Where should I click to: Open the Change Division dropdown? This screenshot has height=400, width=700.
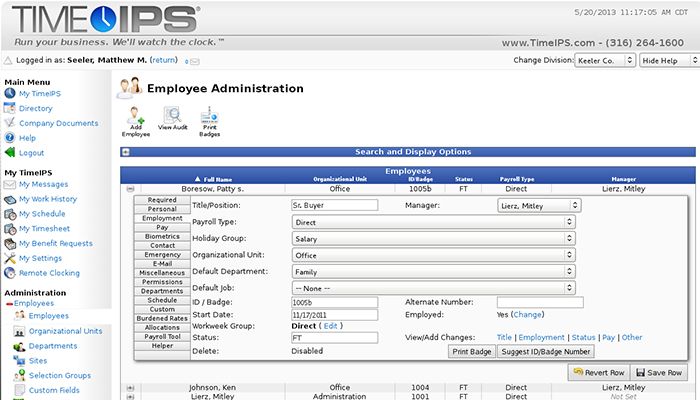click(x=604, y=60)
